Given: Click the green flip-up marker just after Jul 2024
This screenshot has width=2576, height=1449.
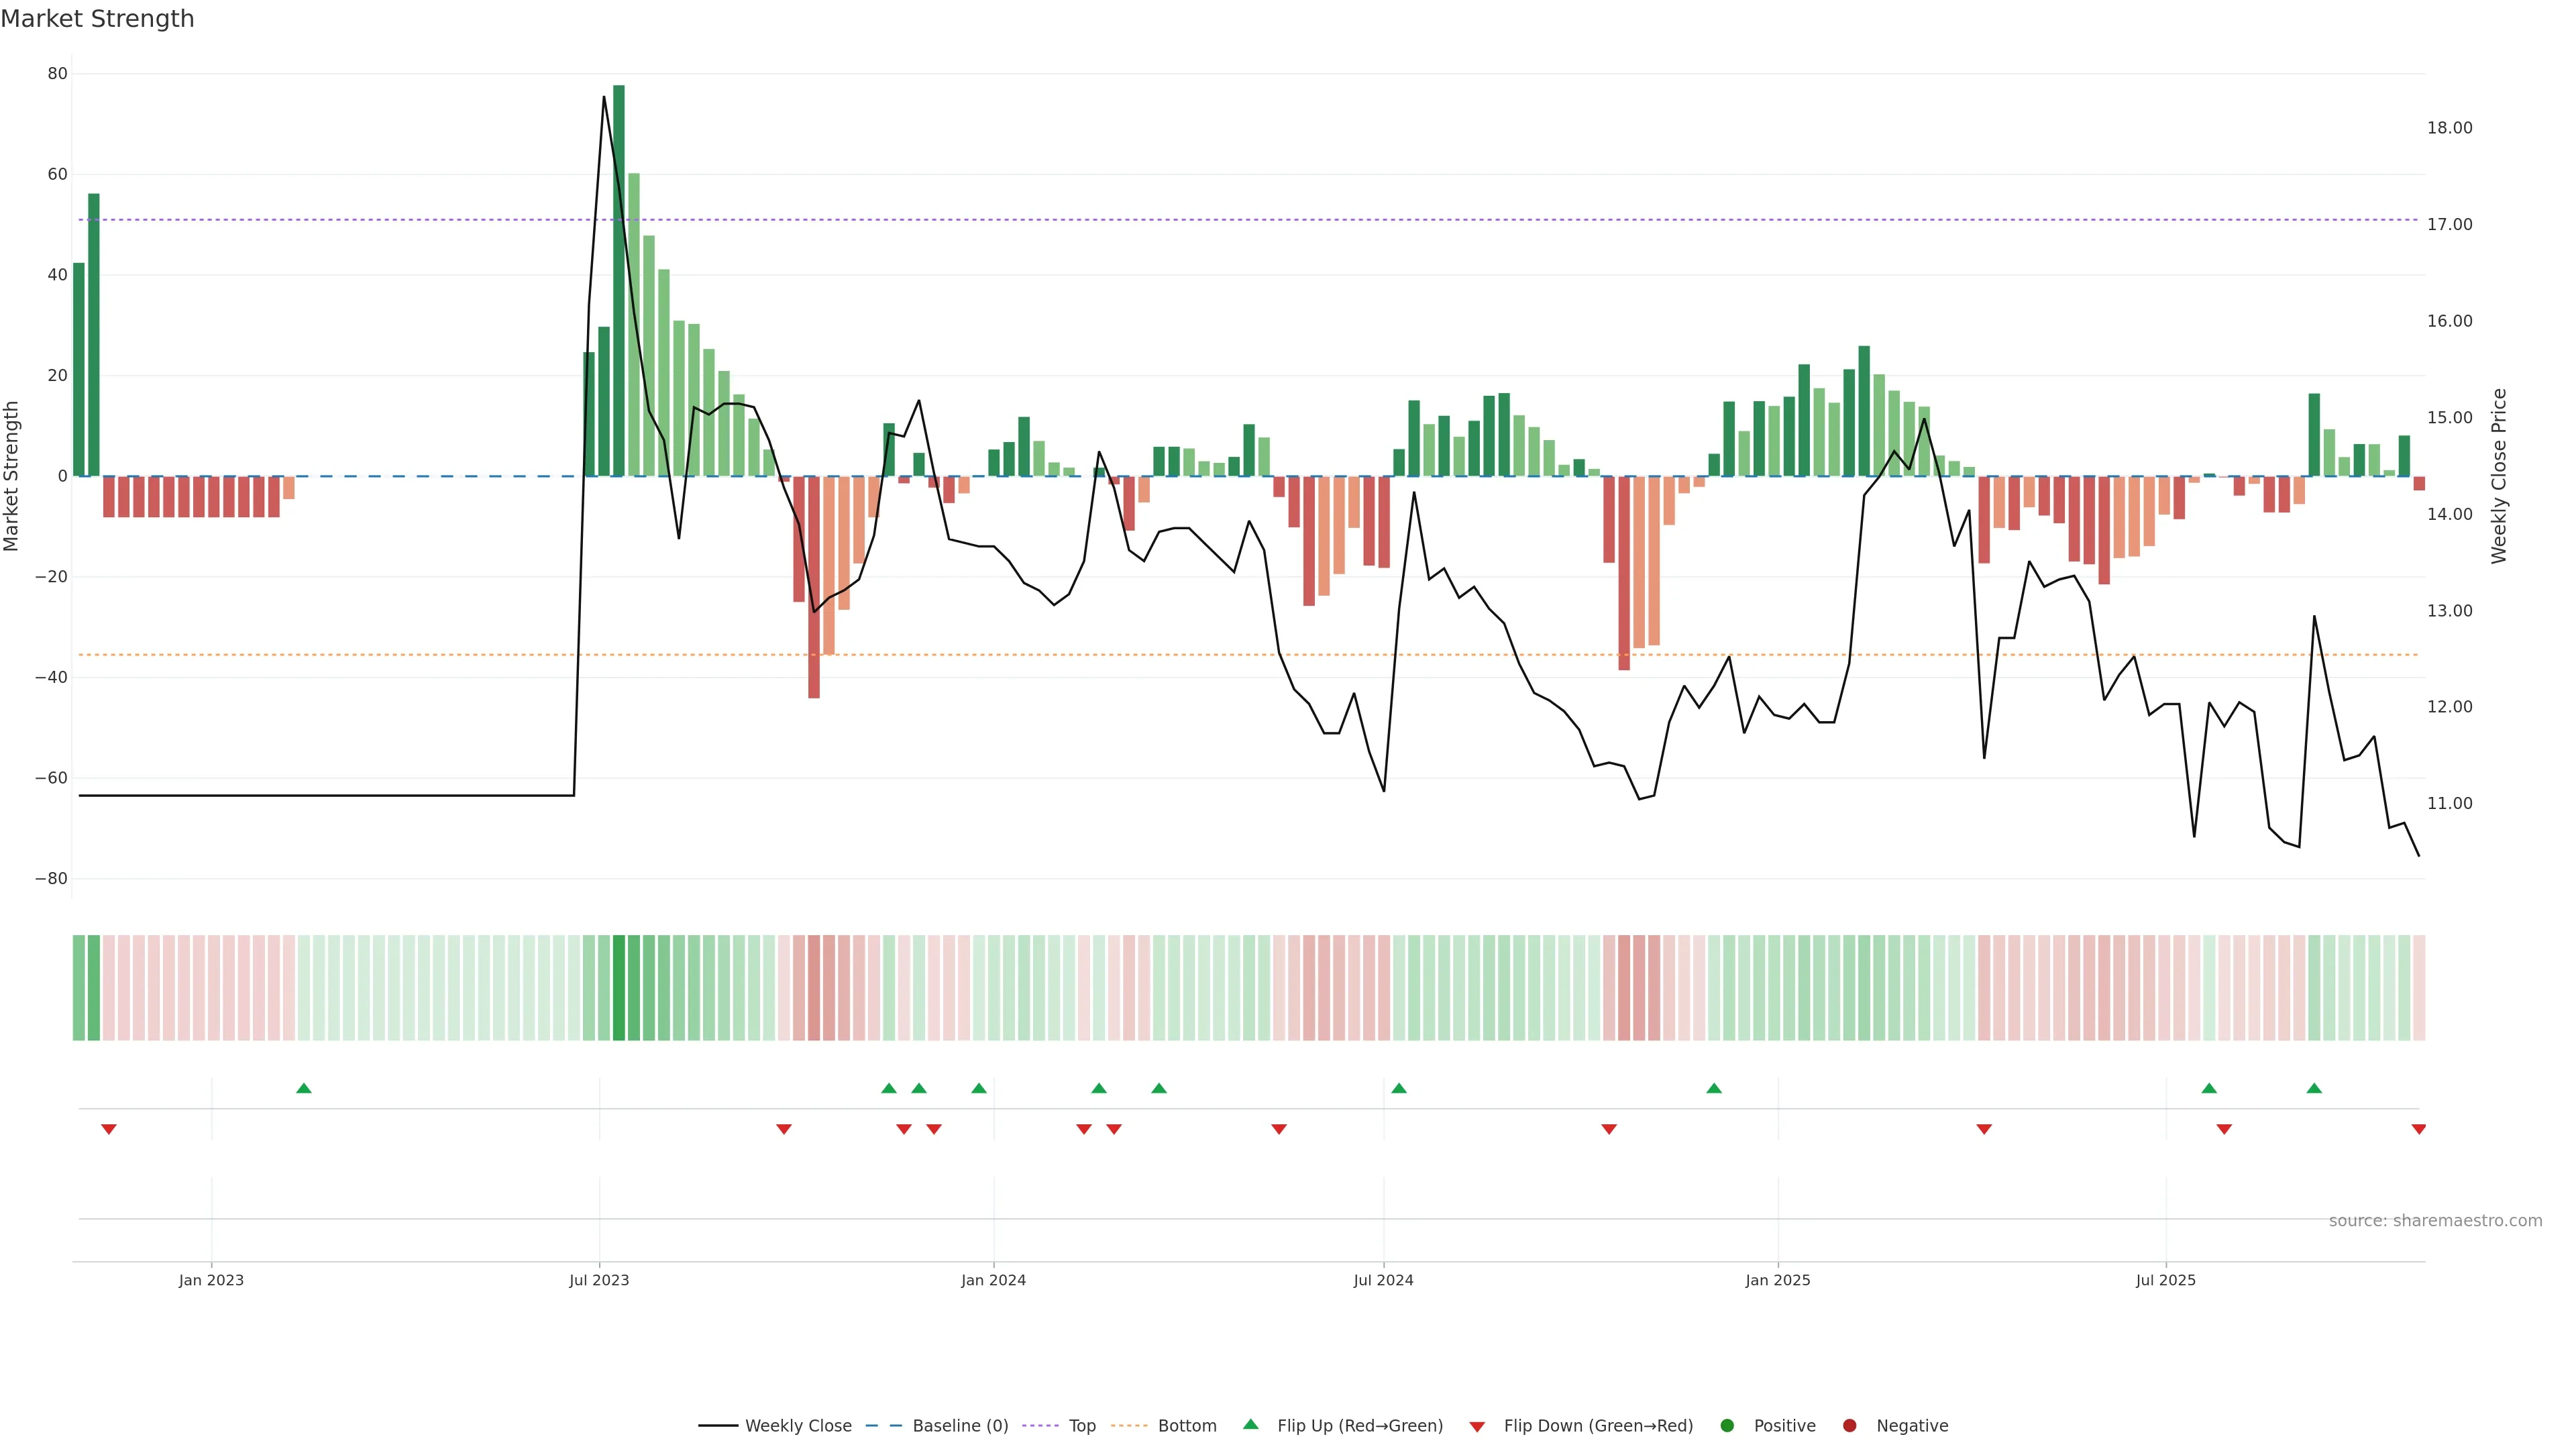Looking at the screenshot, I should pos(1399,1088).
